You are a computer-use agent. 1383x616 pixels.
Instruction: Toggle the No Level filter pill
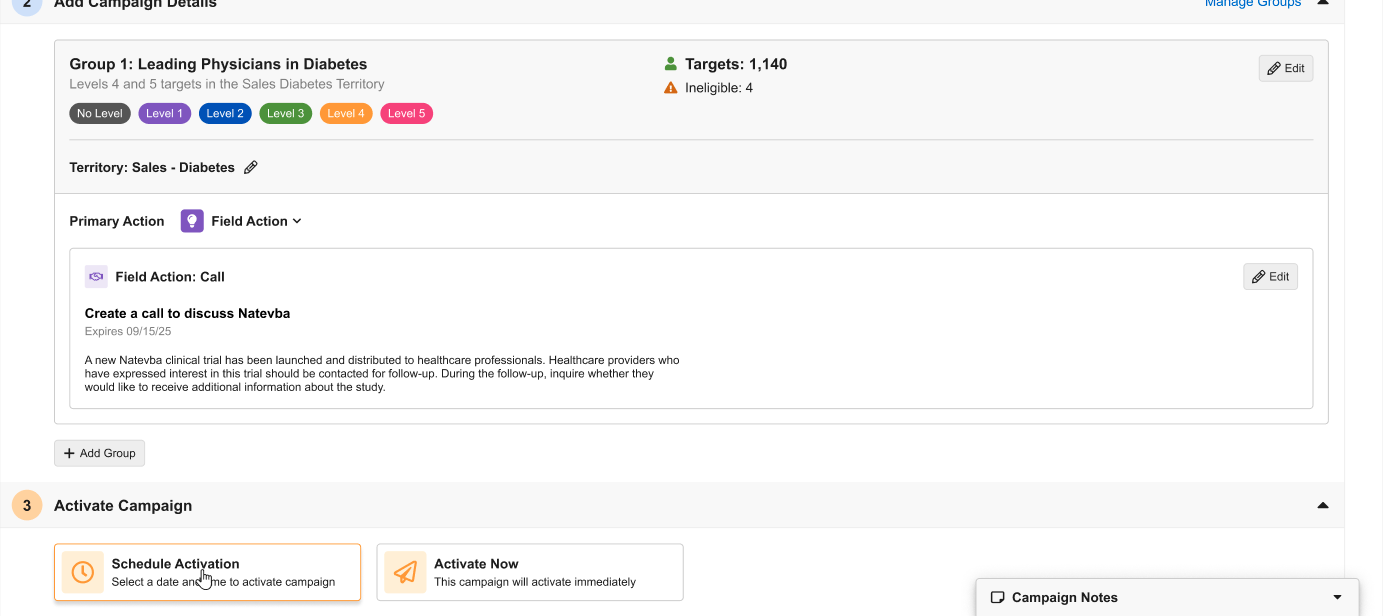(x=100, y=114)
